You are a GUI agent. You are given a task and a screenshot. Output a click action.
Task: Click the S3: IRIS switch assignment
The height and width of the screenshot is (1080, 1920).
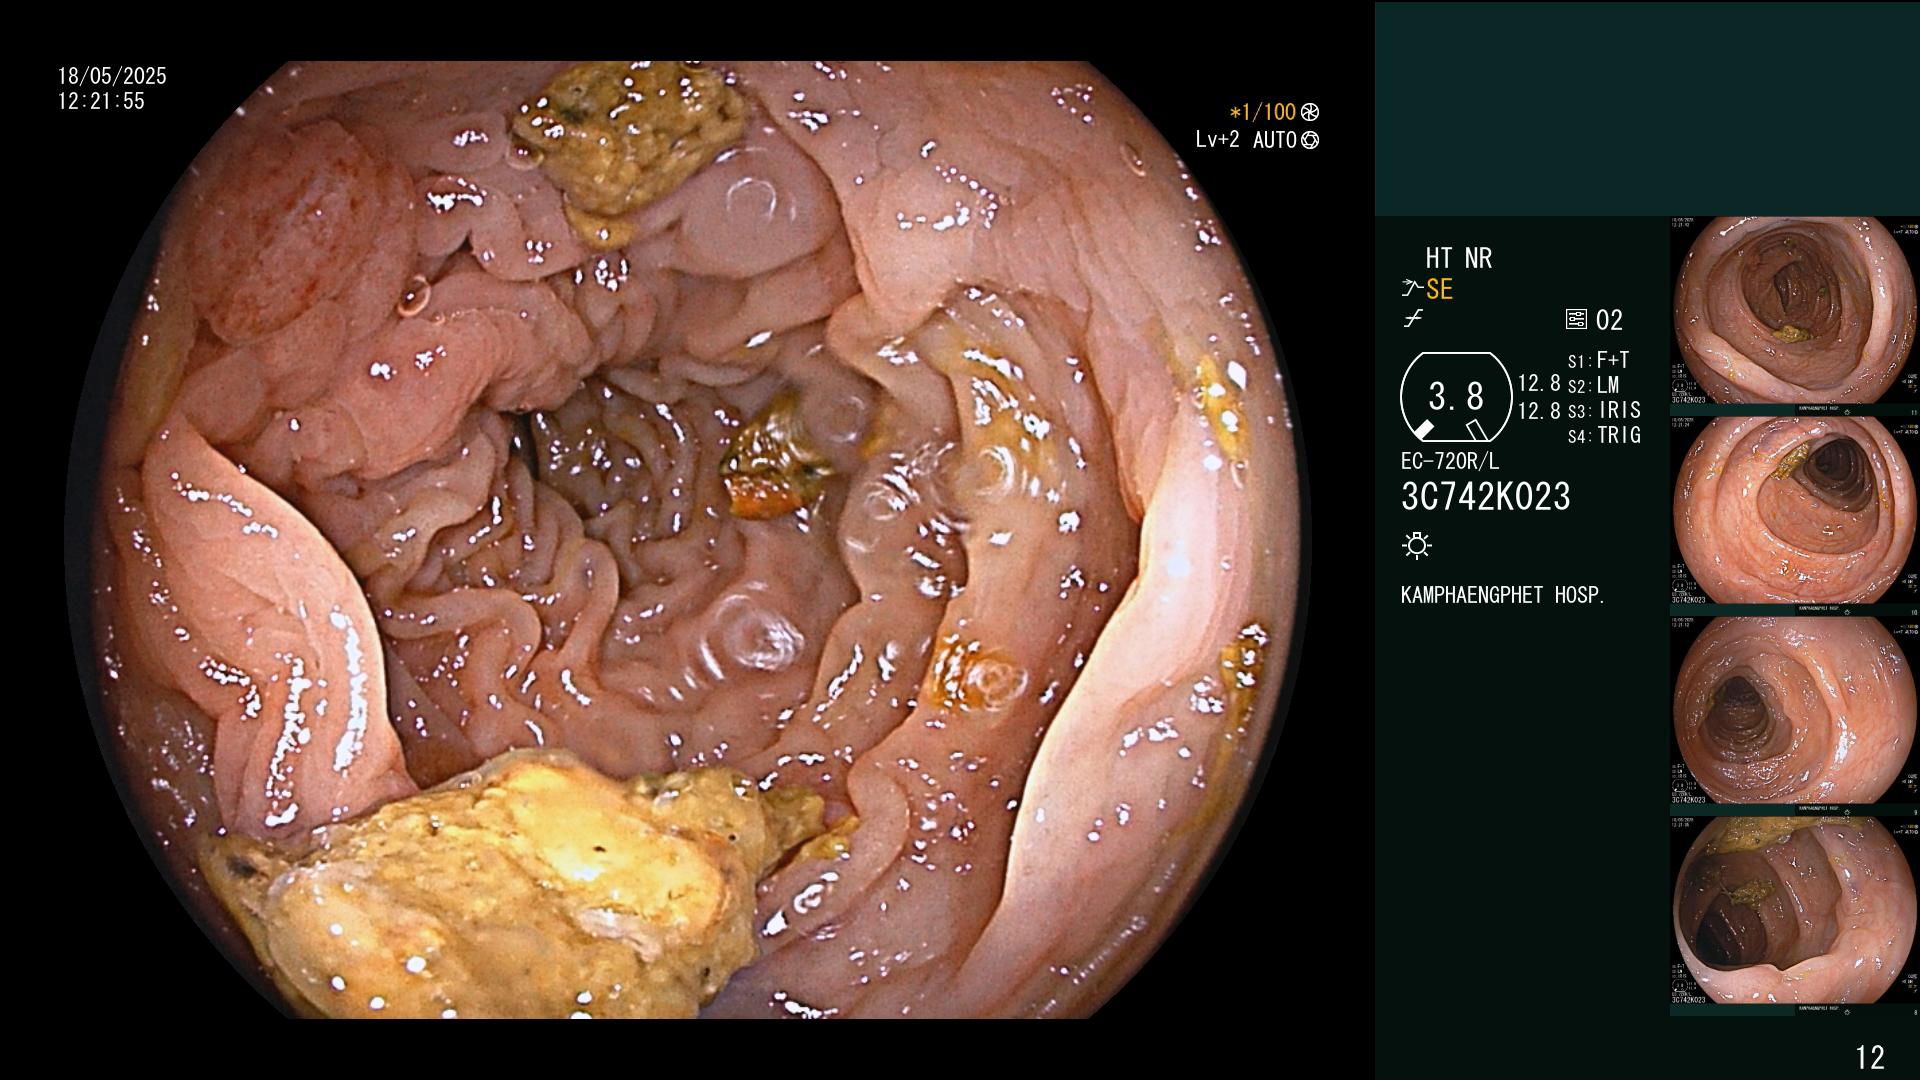[x=1604, y=410]
